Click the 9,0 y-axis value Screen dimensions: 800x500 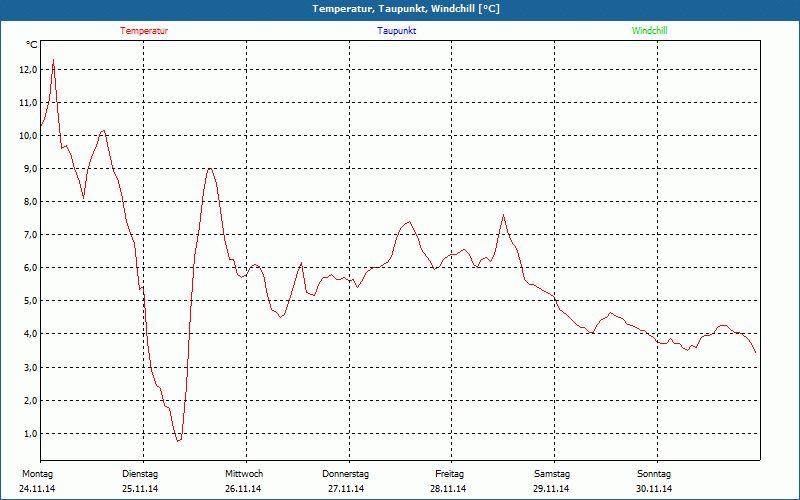coord(30,168)
